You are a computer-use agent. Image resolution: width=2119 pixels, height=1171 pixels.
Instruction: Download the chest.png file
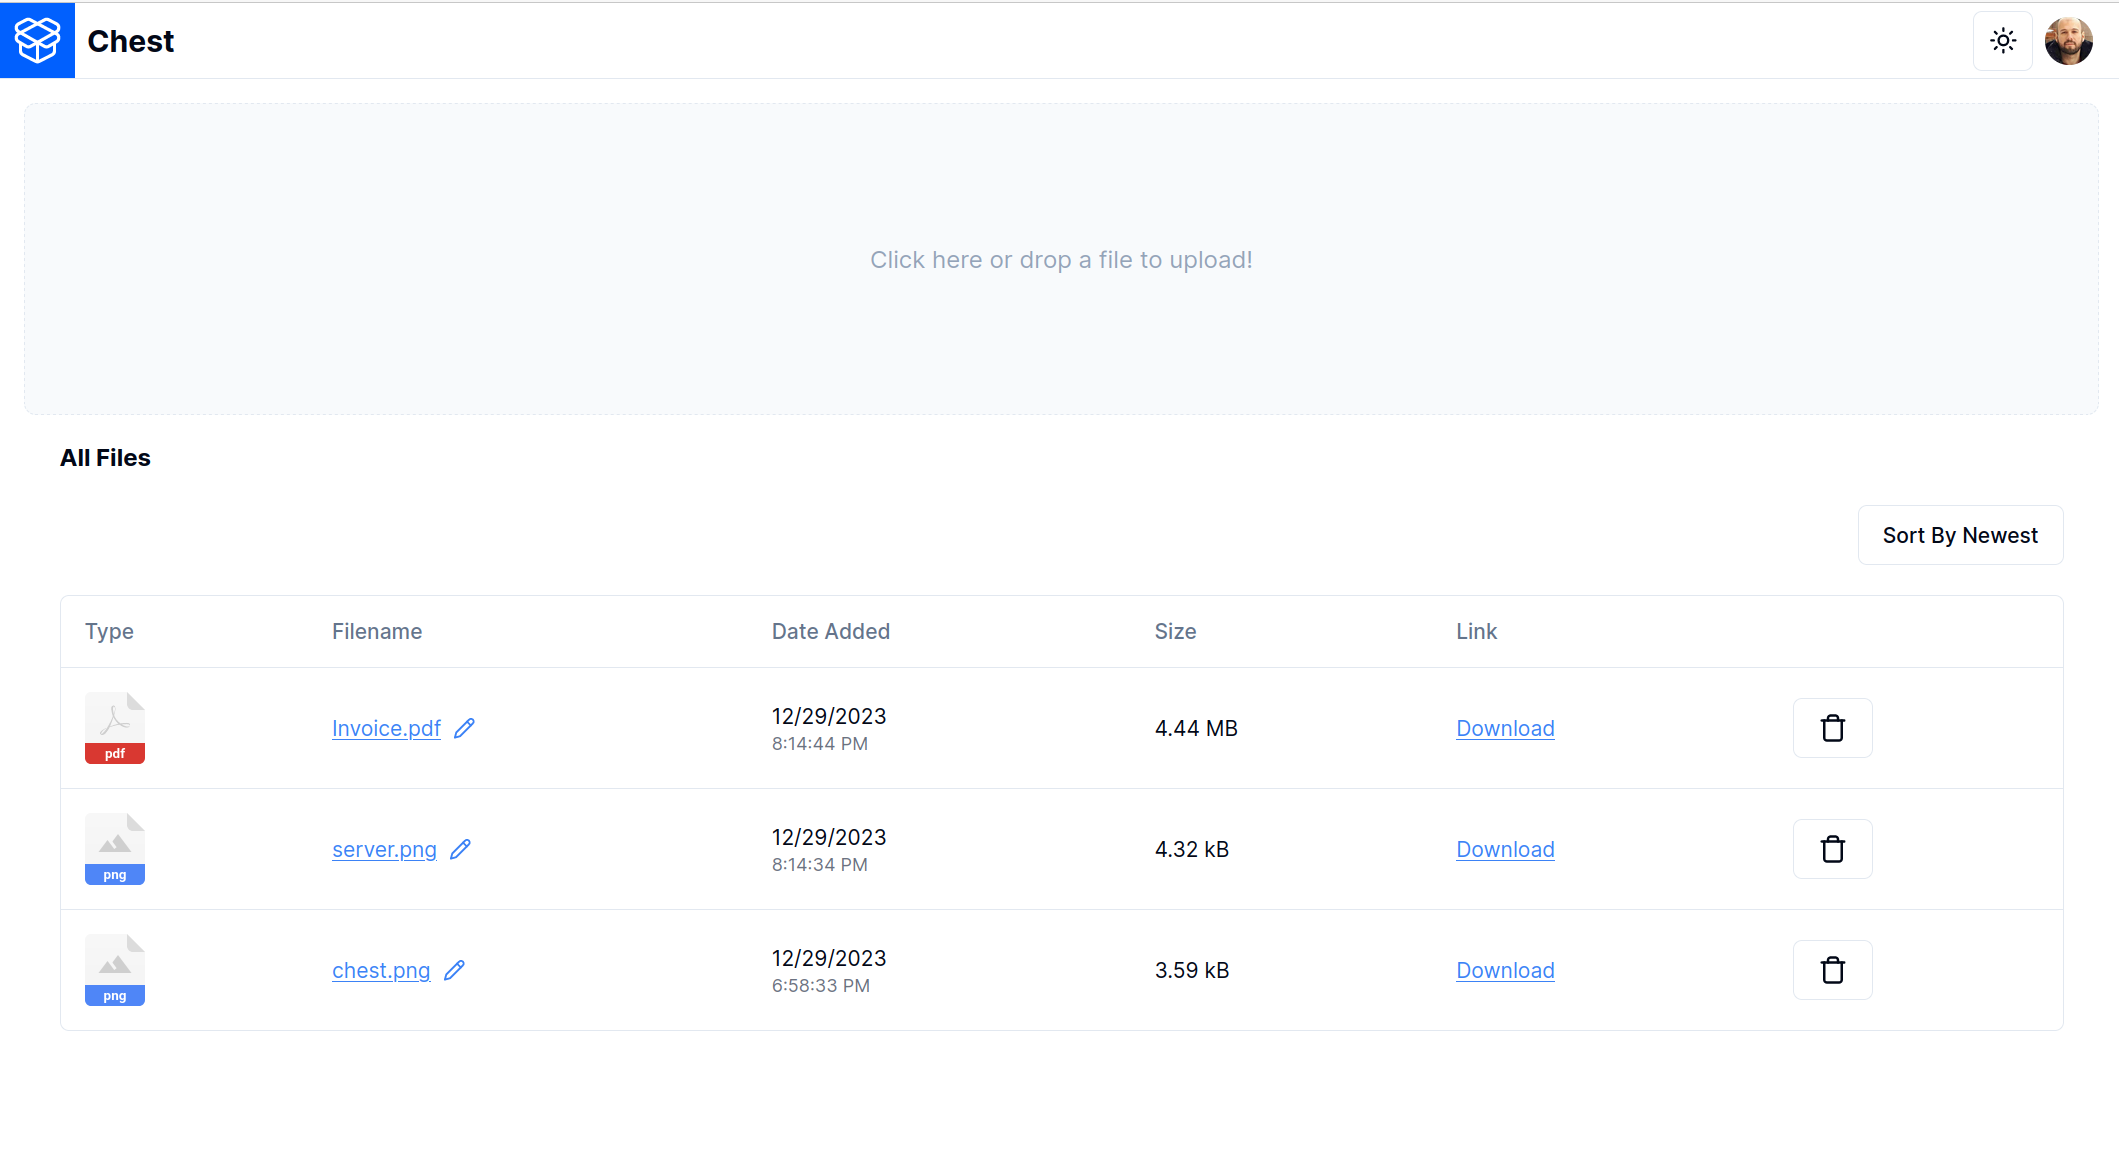[x=1505, y=970]
